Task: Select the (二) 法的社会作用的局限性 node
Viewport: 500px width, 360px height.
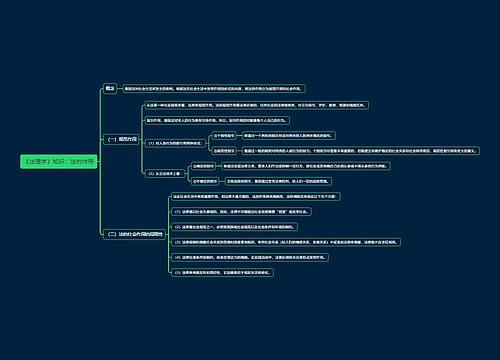Action: [135, 234]
